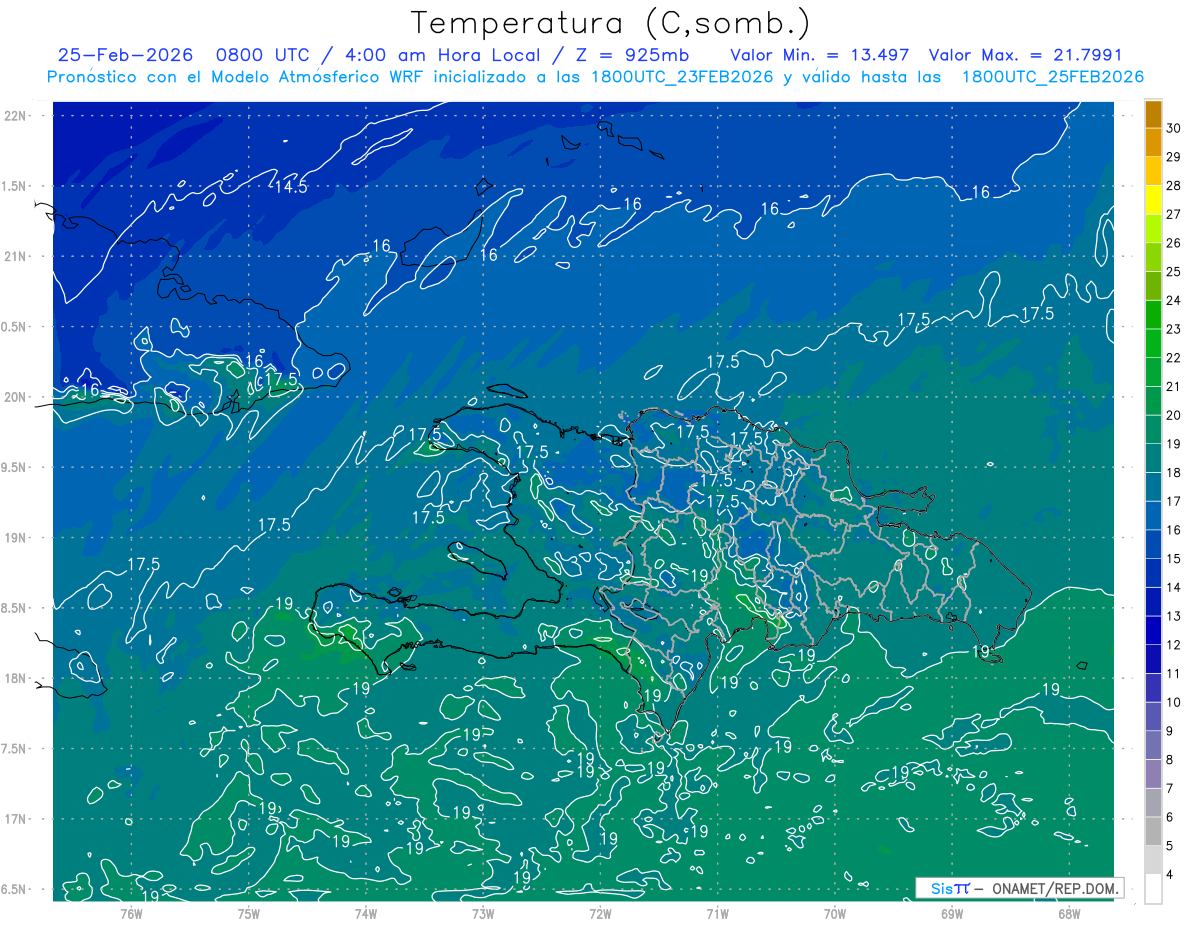Click the '72W' longitude axis label
1200x927 pixels.
(600, 913)
